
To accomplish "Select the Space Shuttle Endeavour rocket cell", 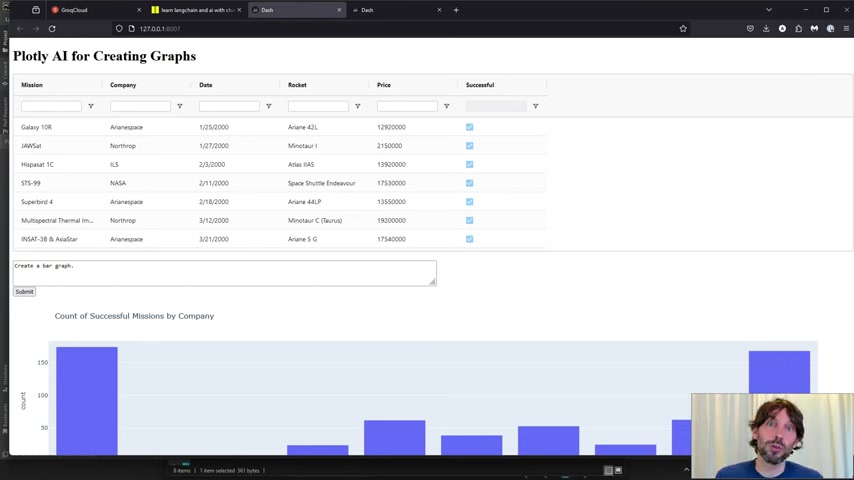I will pos(321,183).
